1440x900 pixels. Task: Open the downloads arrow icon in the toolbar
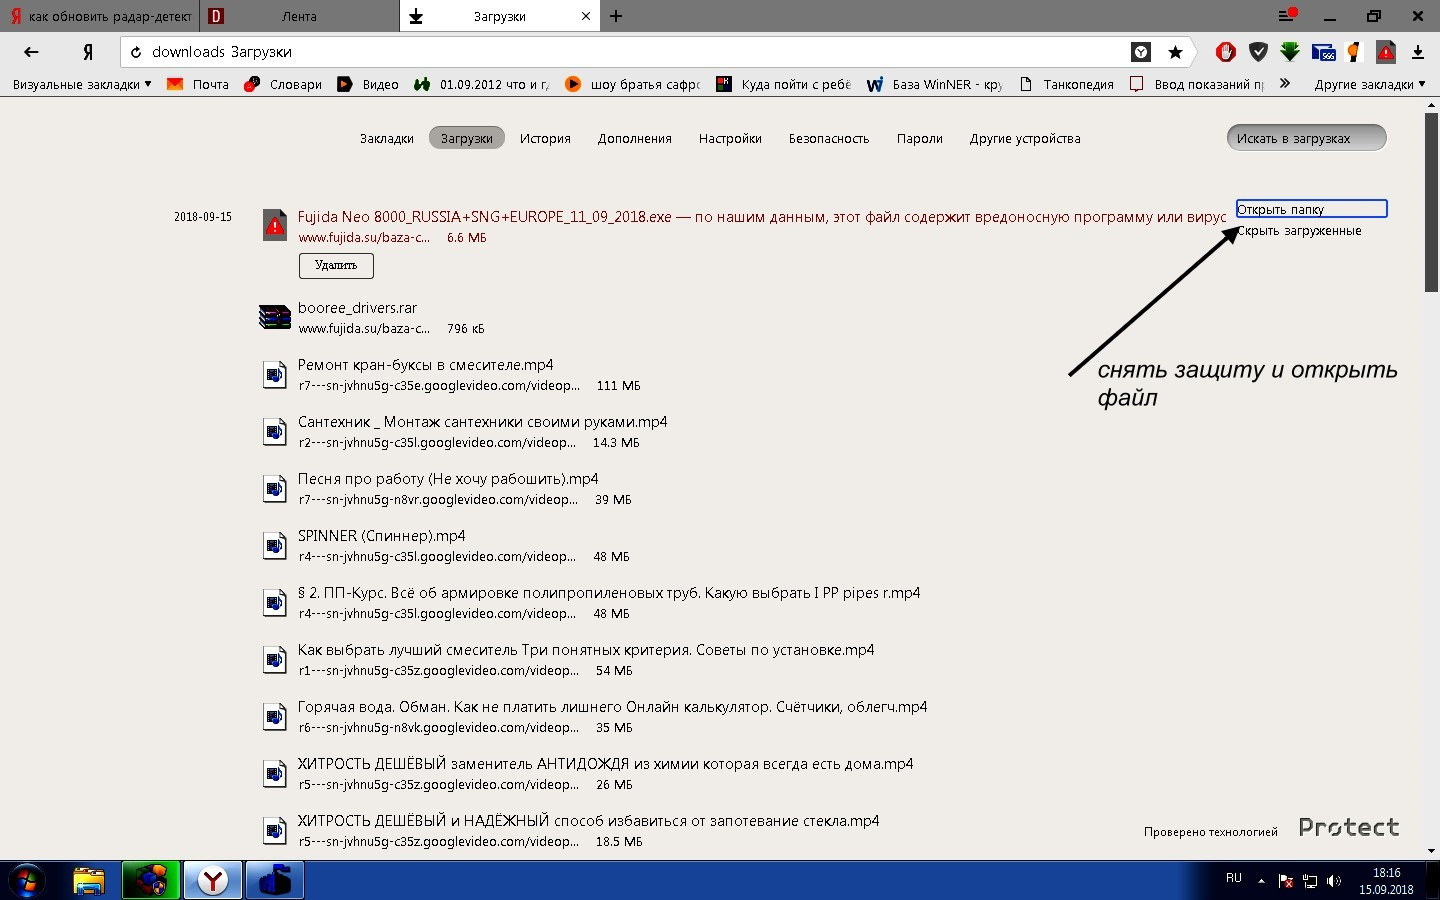pos(1418,52)
